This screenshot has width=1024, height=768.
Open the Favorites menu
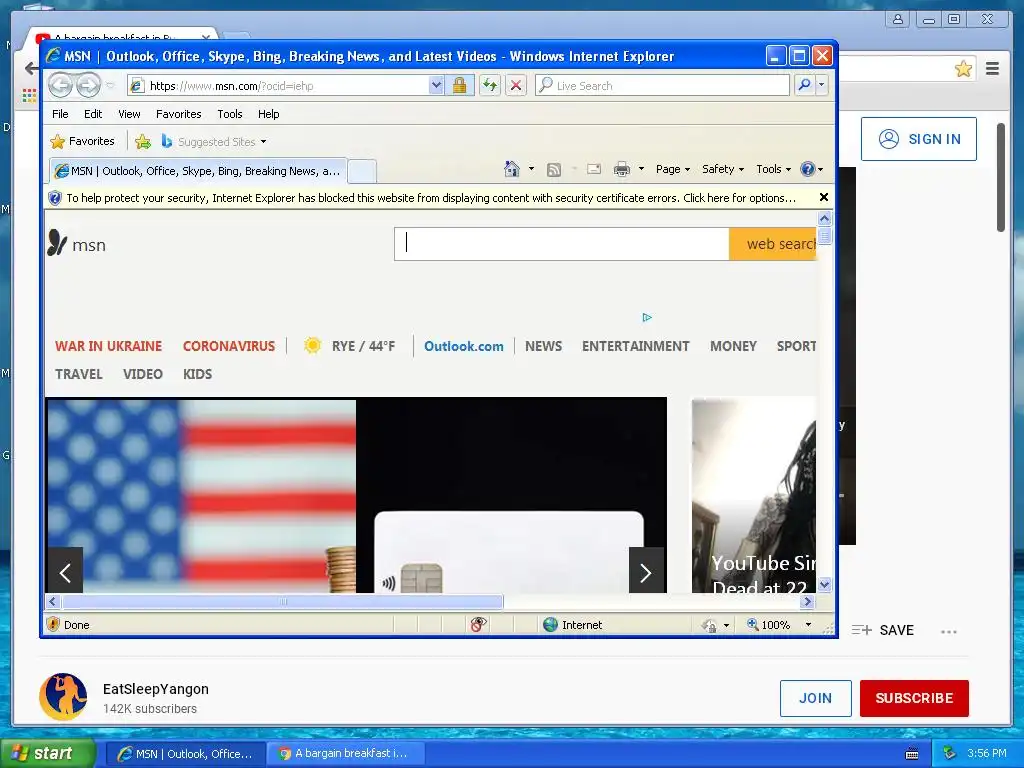click(x=178, y=114)
